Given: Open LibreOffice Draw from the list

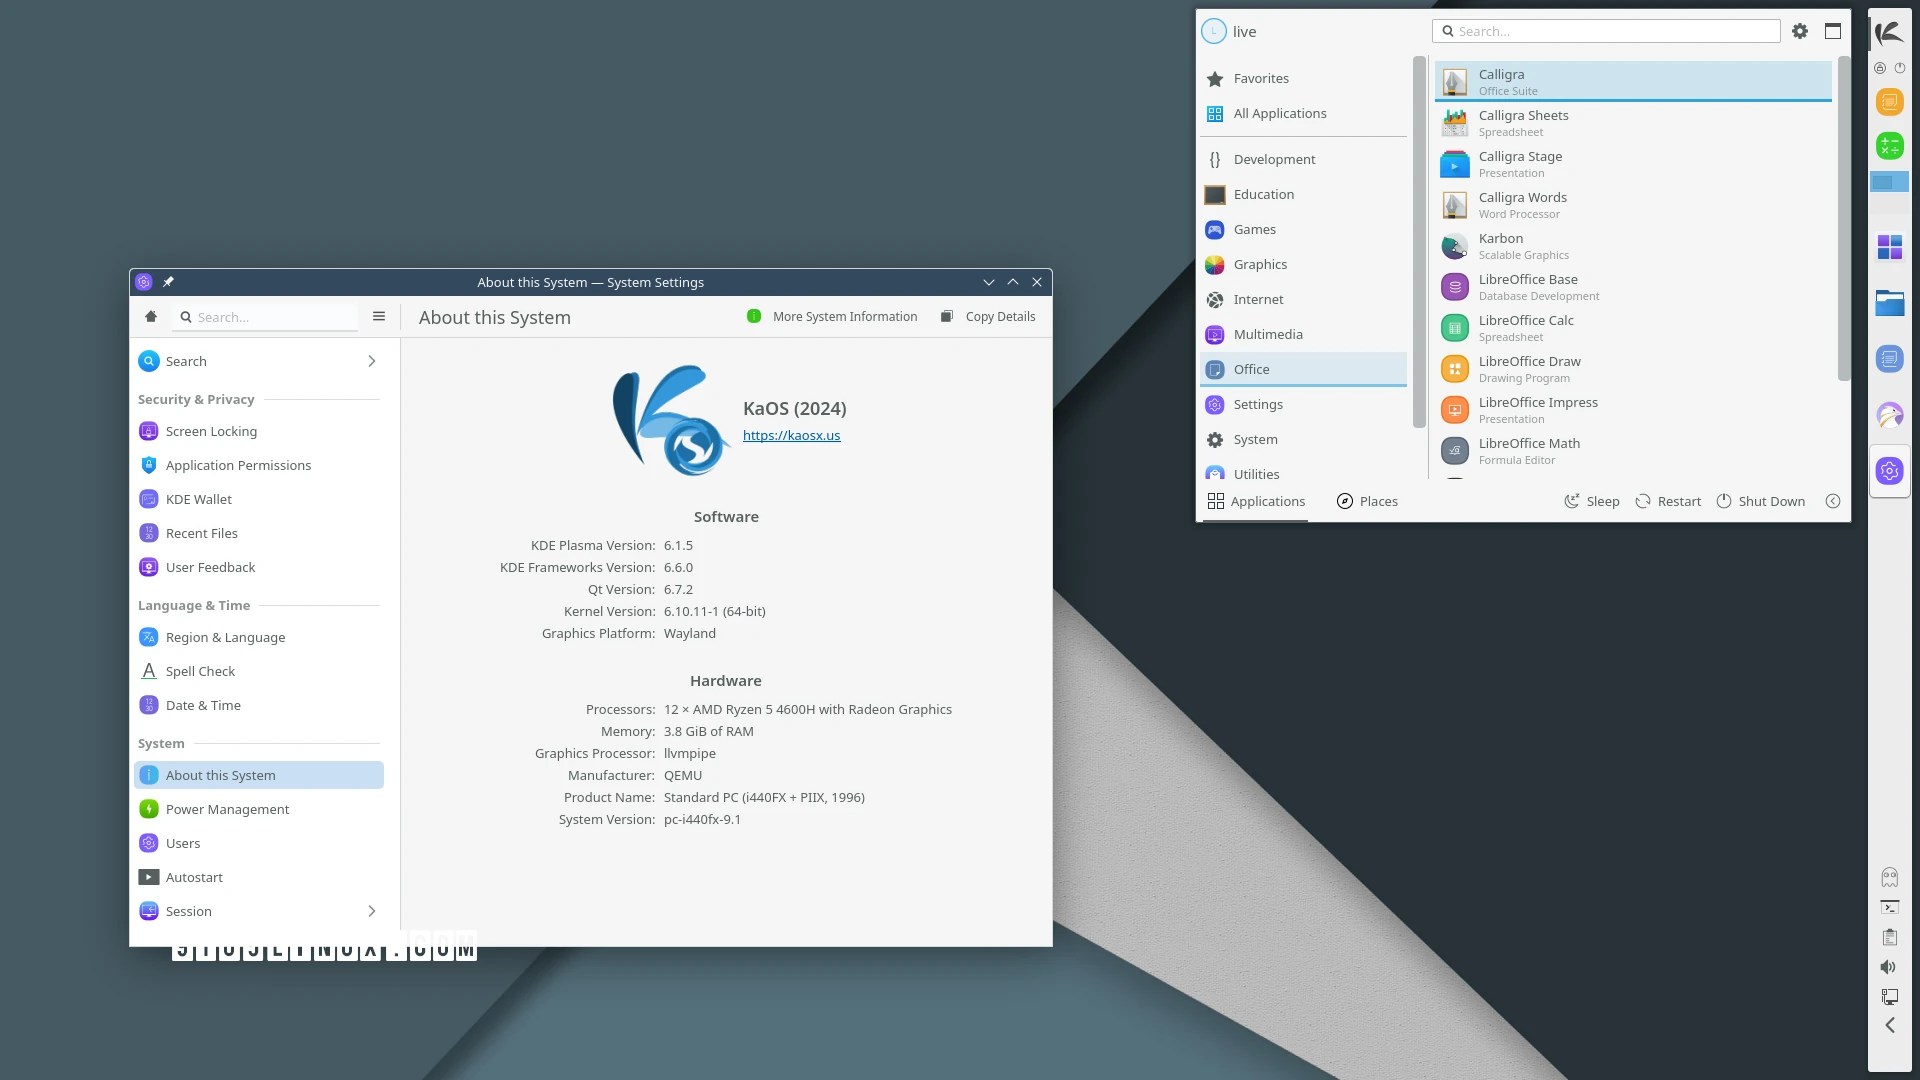Looking at the screenshot, I should coord(1529,369).
